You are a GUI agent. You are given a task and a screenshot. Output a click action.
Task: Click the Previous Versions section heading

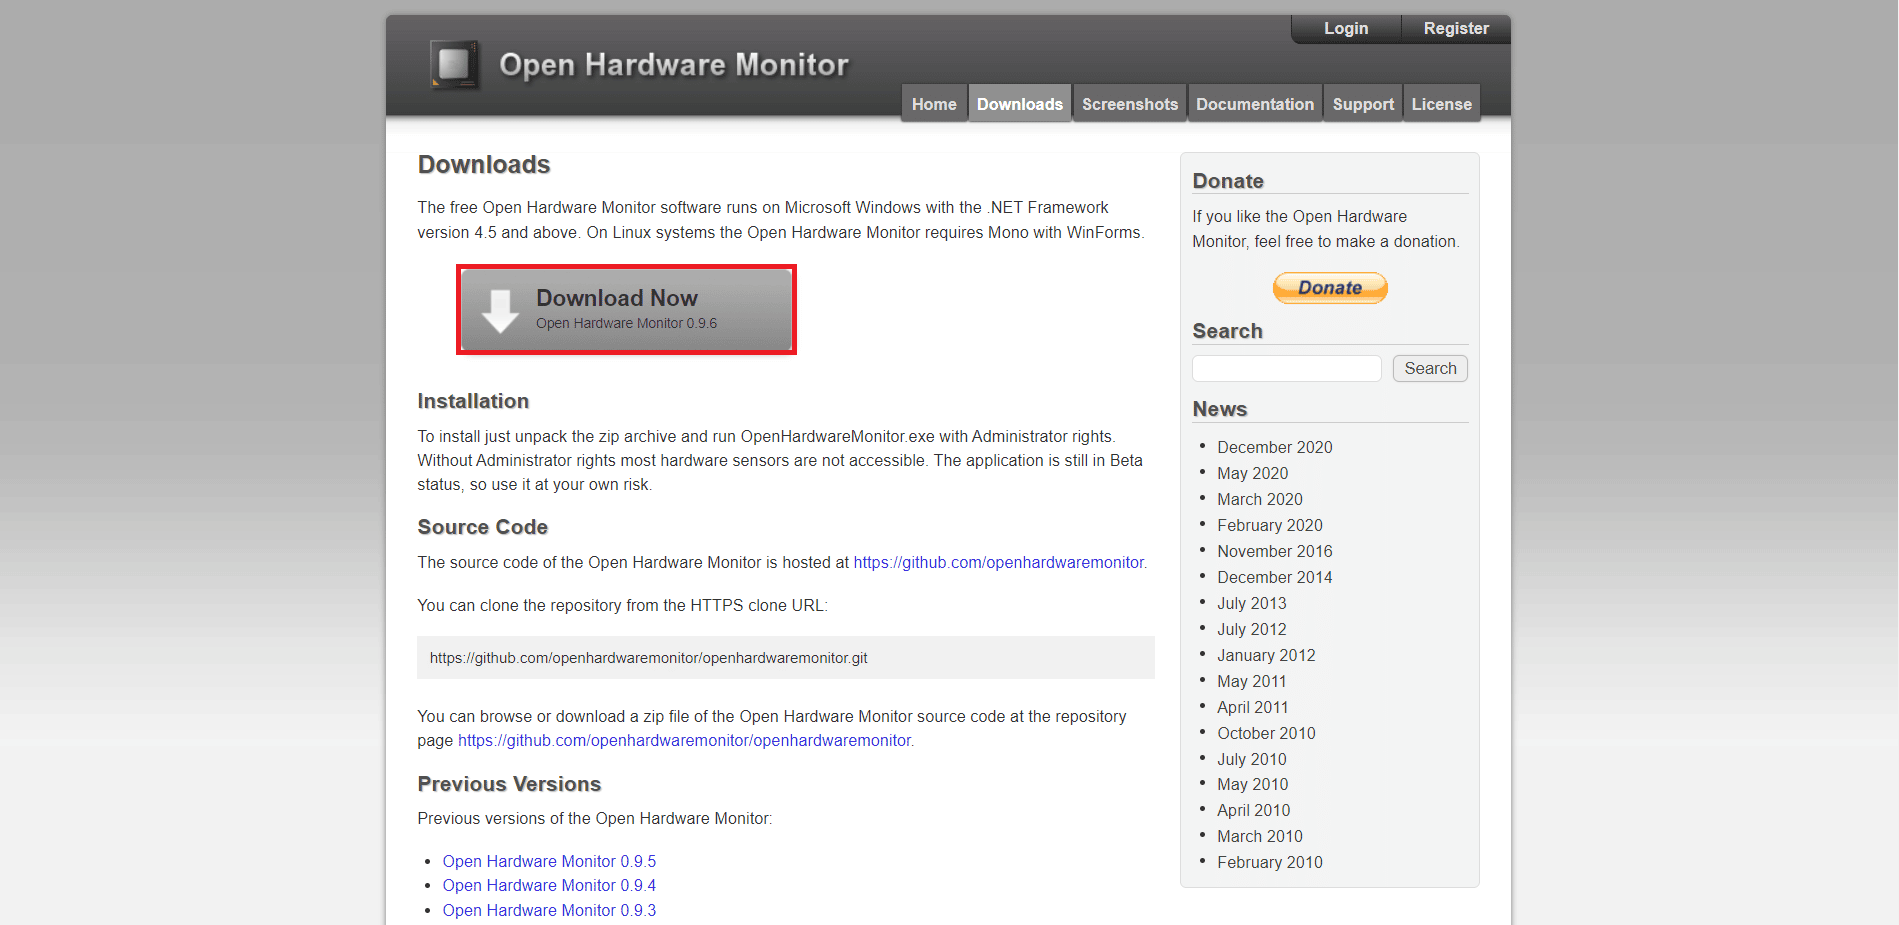(509, 784)
